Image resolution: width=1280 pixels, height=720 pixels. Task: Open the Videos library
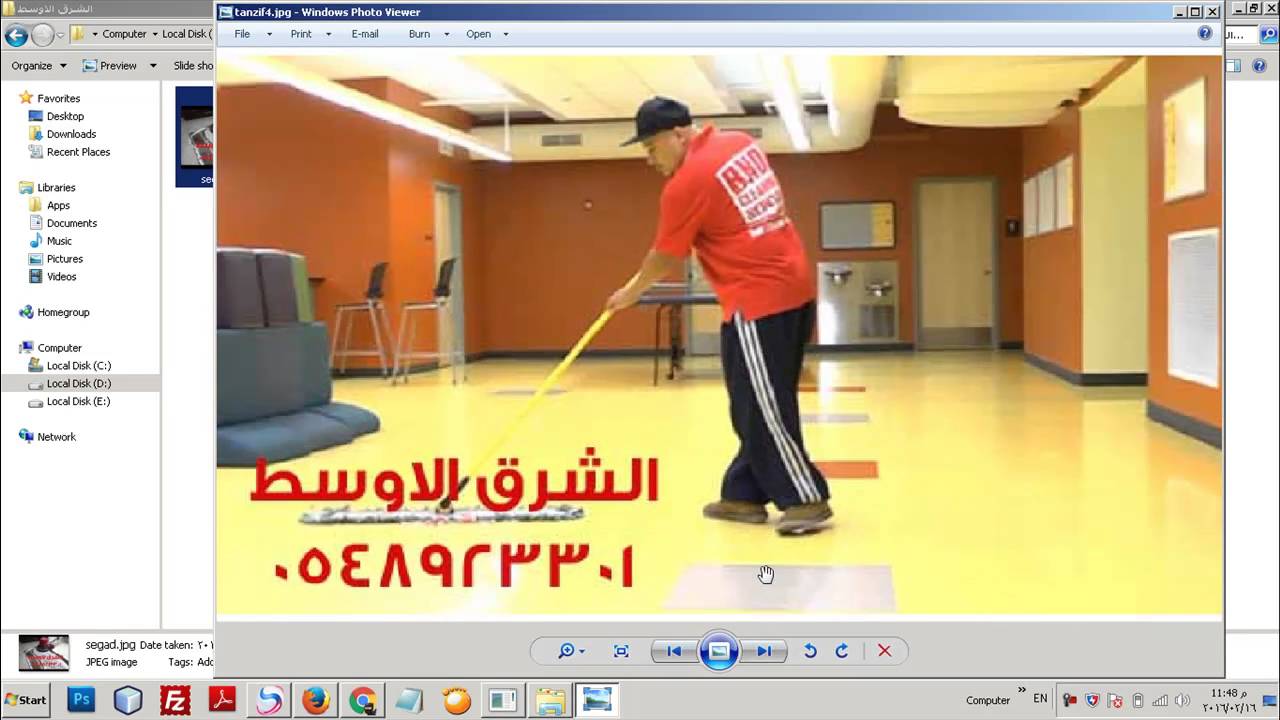(x=61, y=277)
